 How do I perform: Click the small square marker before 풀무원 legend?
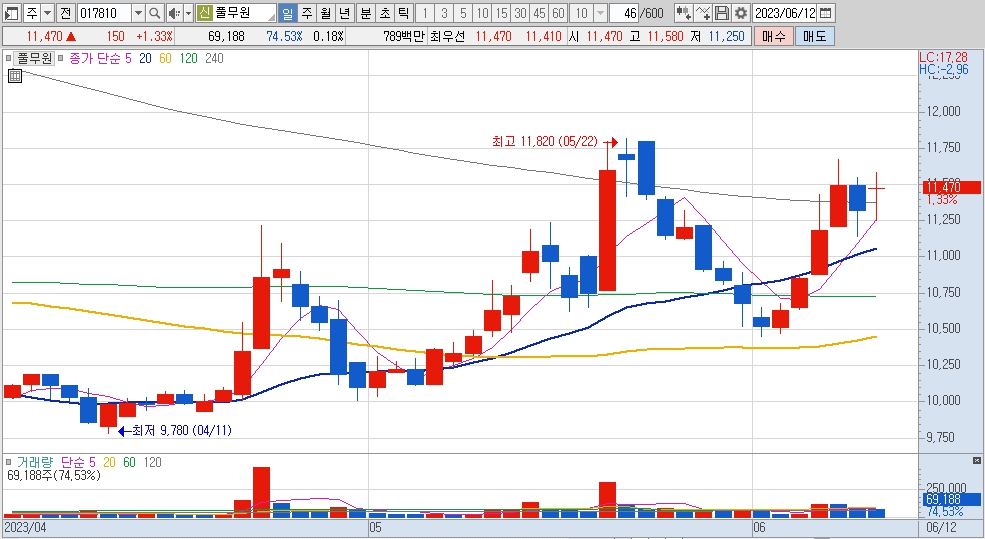pos(8,58)
